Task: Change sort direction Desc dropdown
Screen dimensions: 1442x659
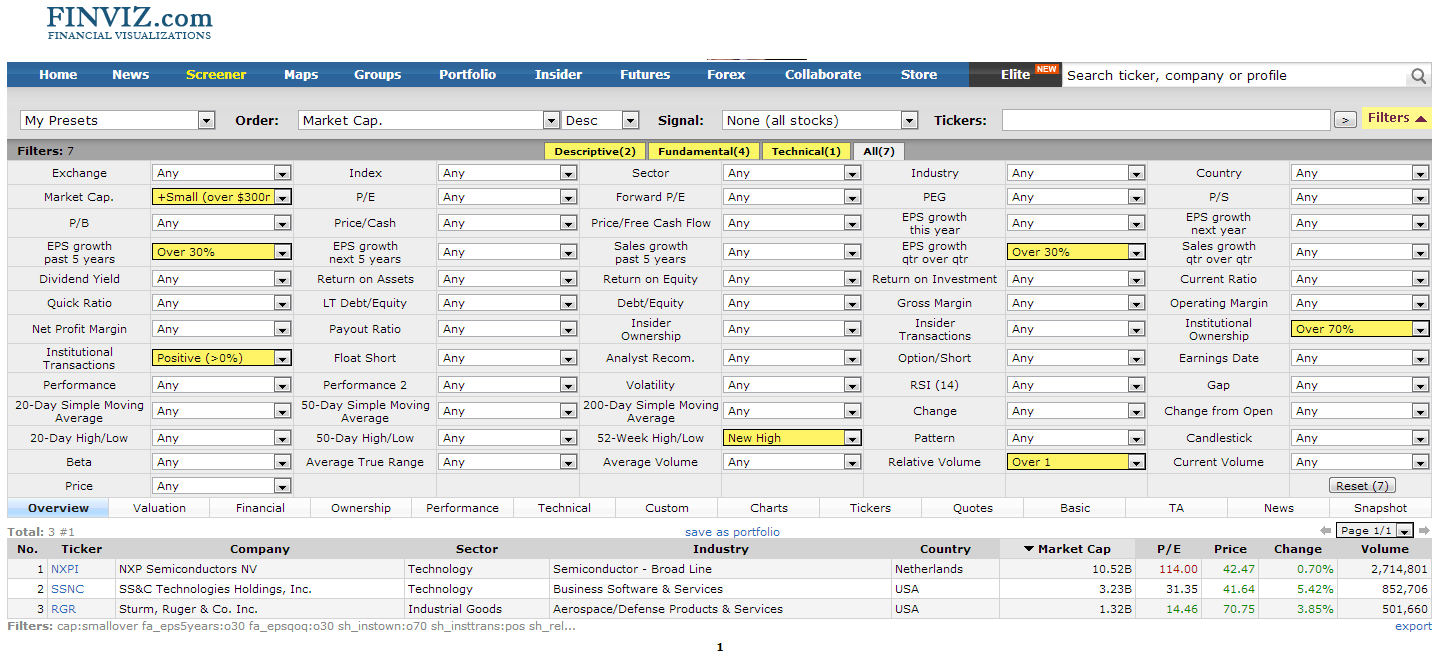Action: tap(601, 120)
